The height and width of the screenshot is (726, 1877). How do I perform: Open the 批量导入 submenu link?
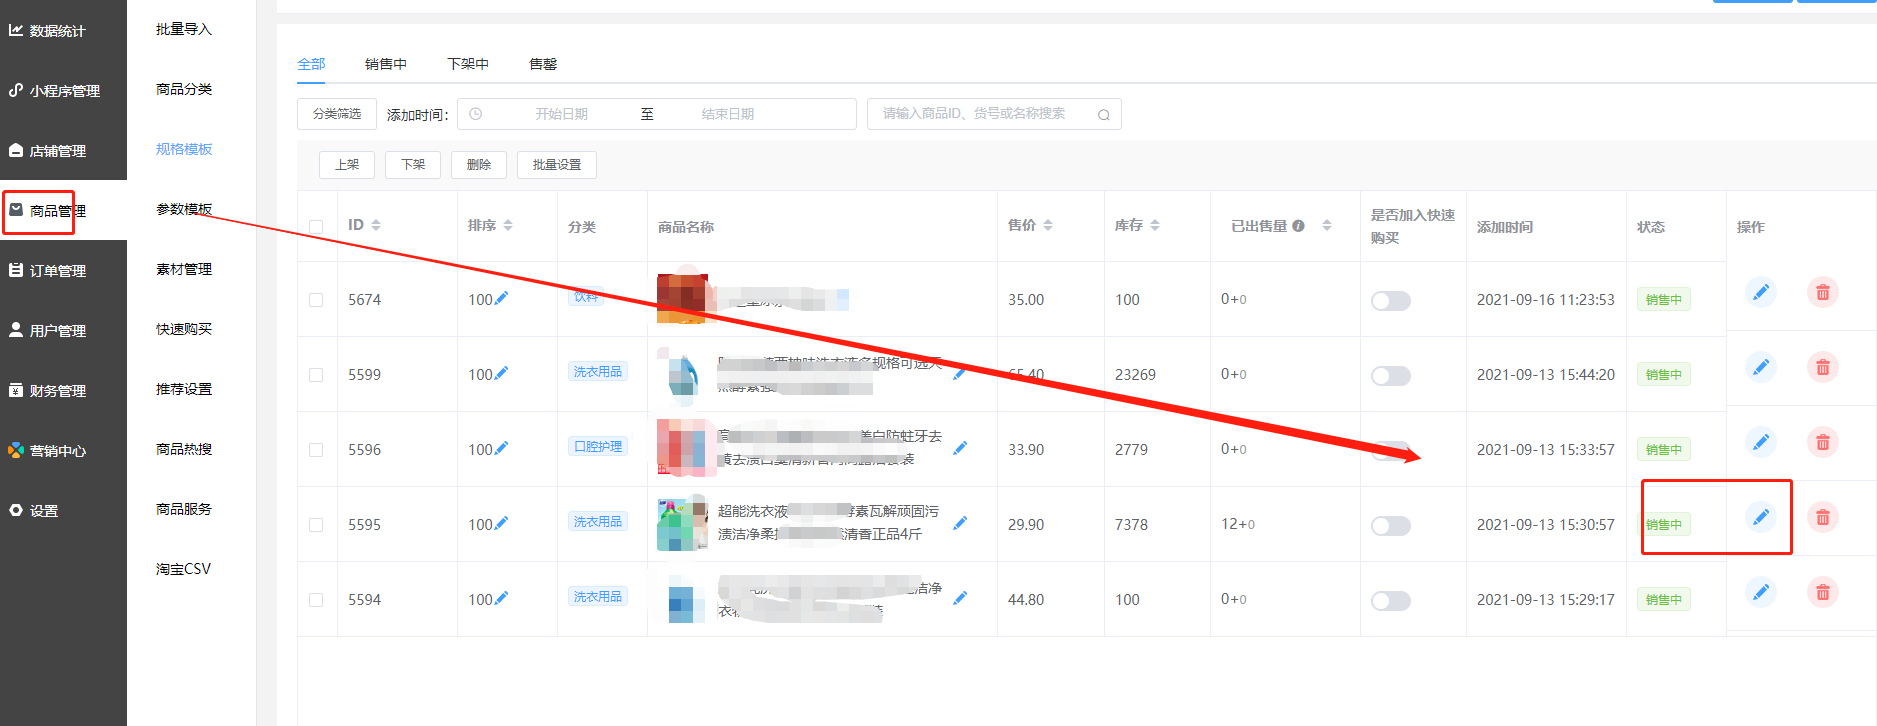tap(184, 29)
